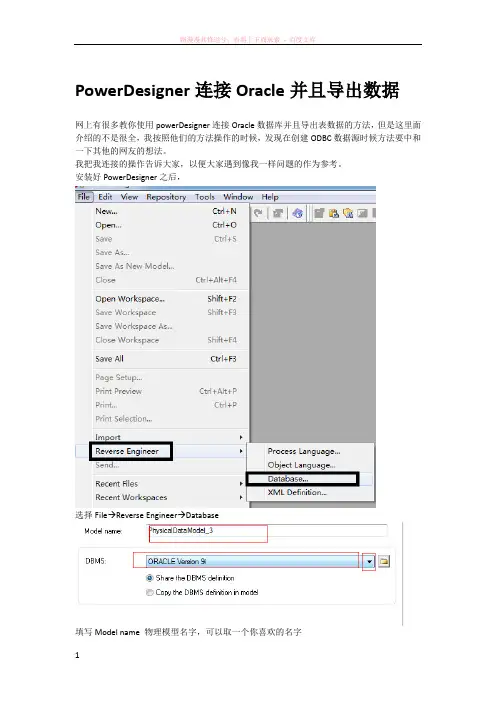The width and height of the screenshot is (496, 702).
Task: Click the Model name input field
Action: pos(268,531)
